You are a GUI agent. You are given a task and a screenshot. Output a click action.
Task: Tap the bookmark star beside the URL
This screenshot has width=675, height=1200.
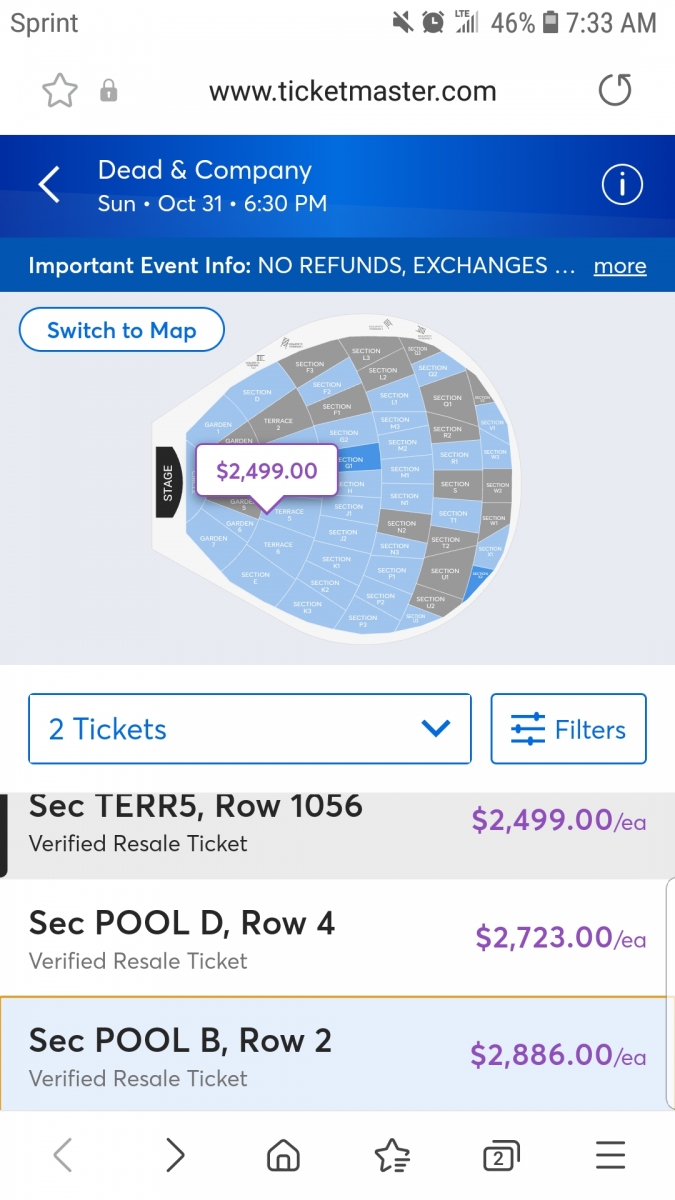[x=60, y=91]
